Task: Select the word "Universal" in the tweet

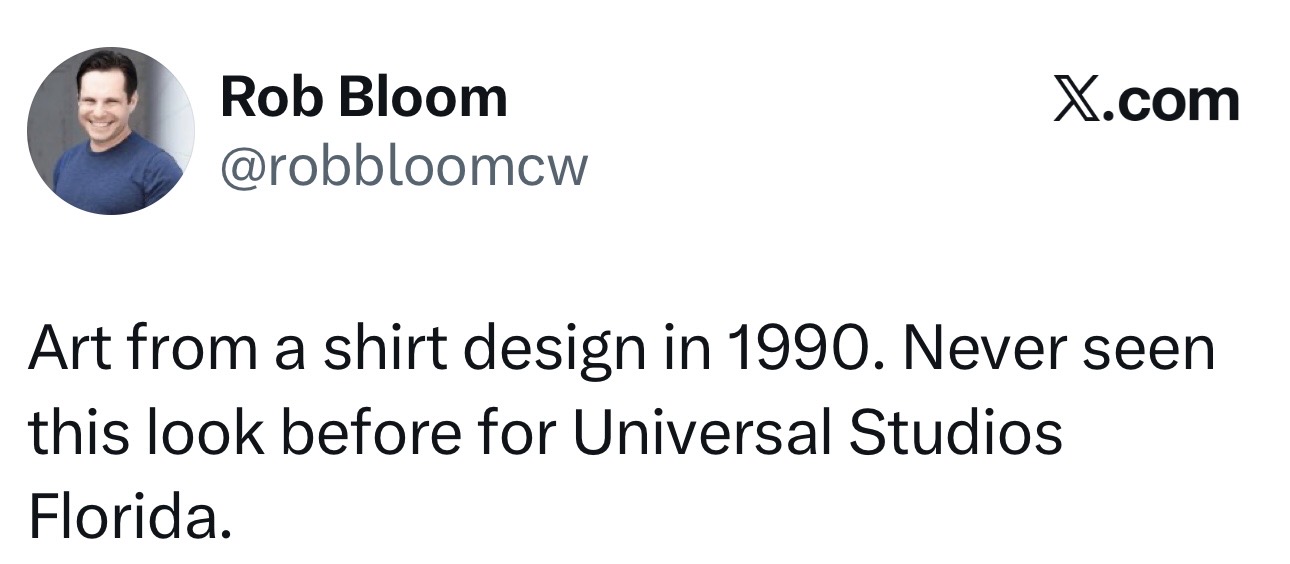Action: 702,435
